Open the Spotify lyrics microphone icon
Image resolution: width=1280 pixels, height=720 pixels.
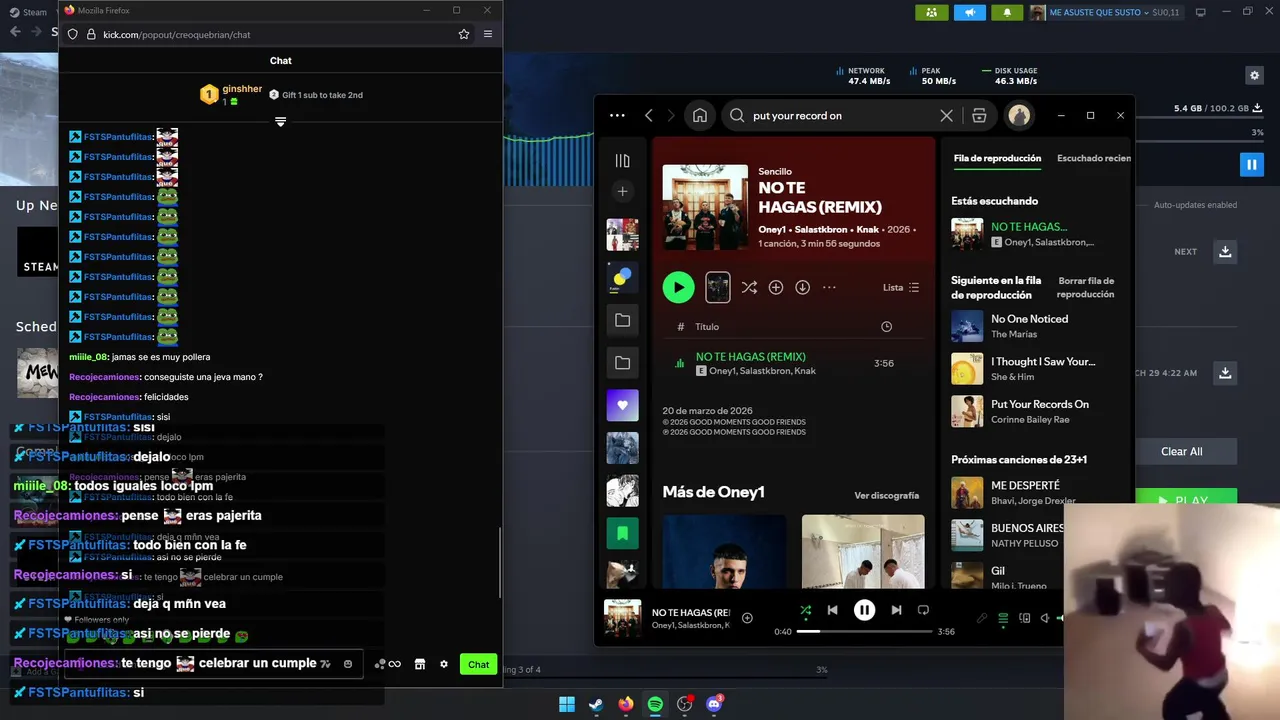click(982, 618)
